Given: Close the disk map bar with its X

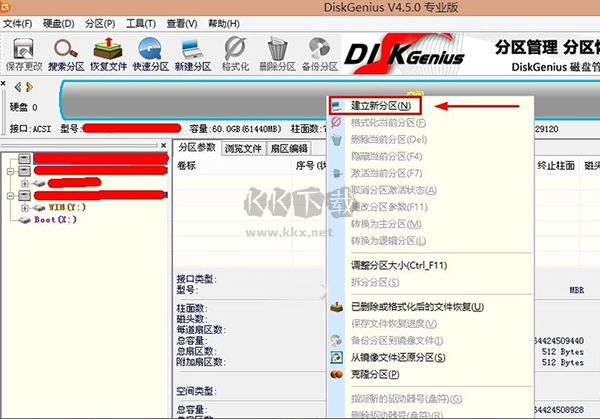Looking at the screenshot, I should point(3,83).
